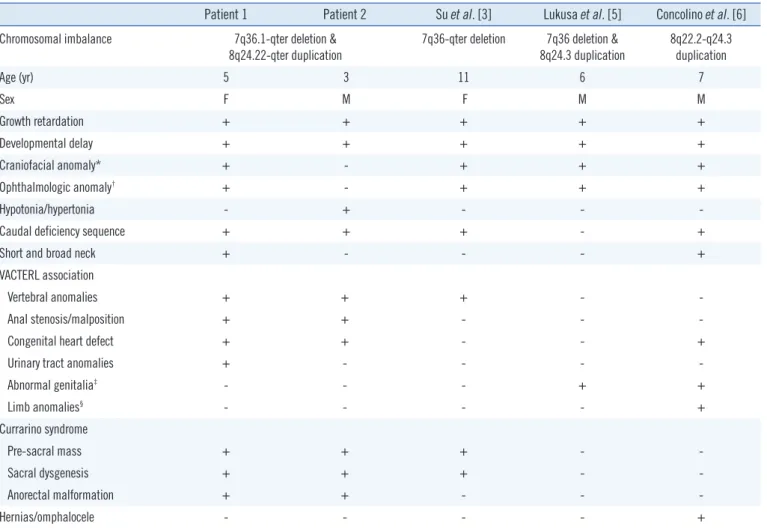Click sex value 'F' for Patient 1
The image size is (767, 529).
pos(226,99)
